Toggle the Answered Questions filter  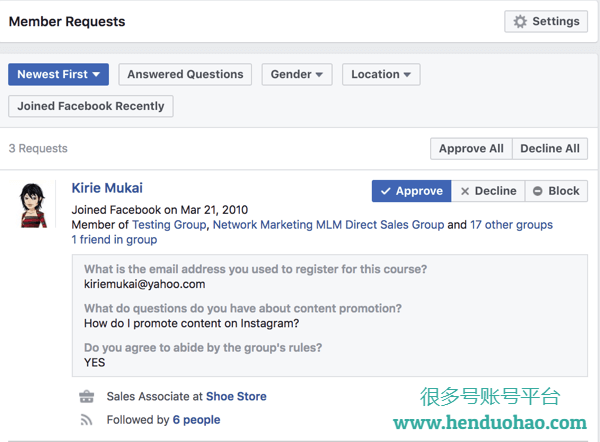(x=185, y=74)
